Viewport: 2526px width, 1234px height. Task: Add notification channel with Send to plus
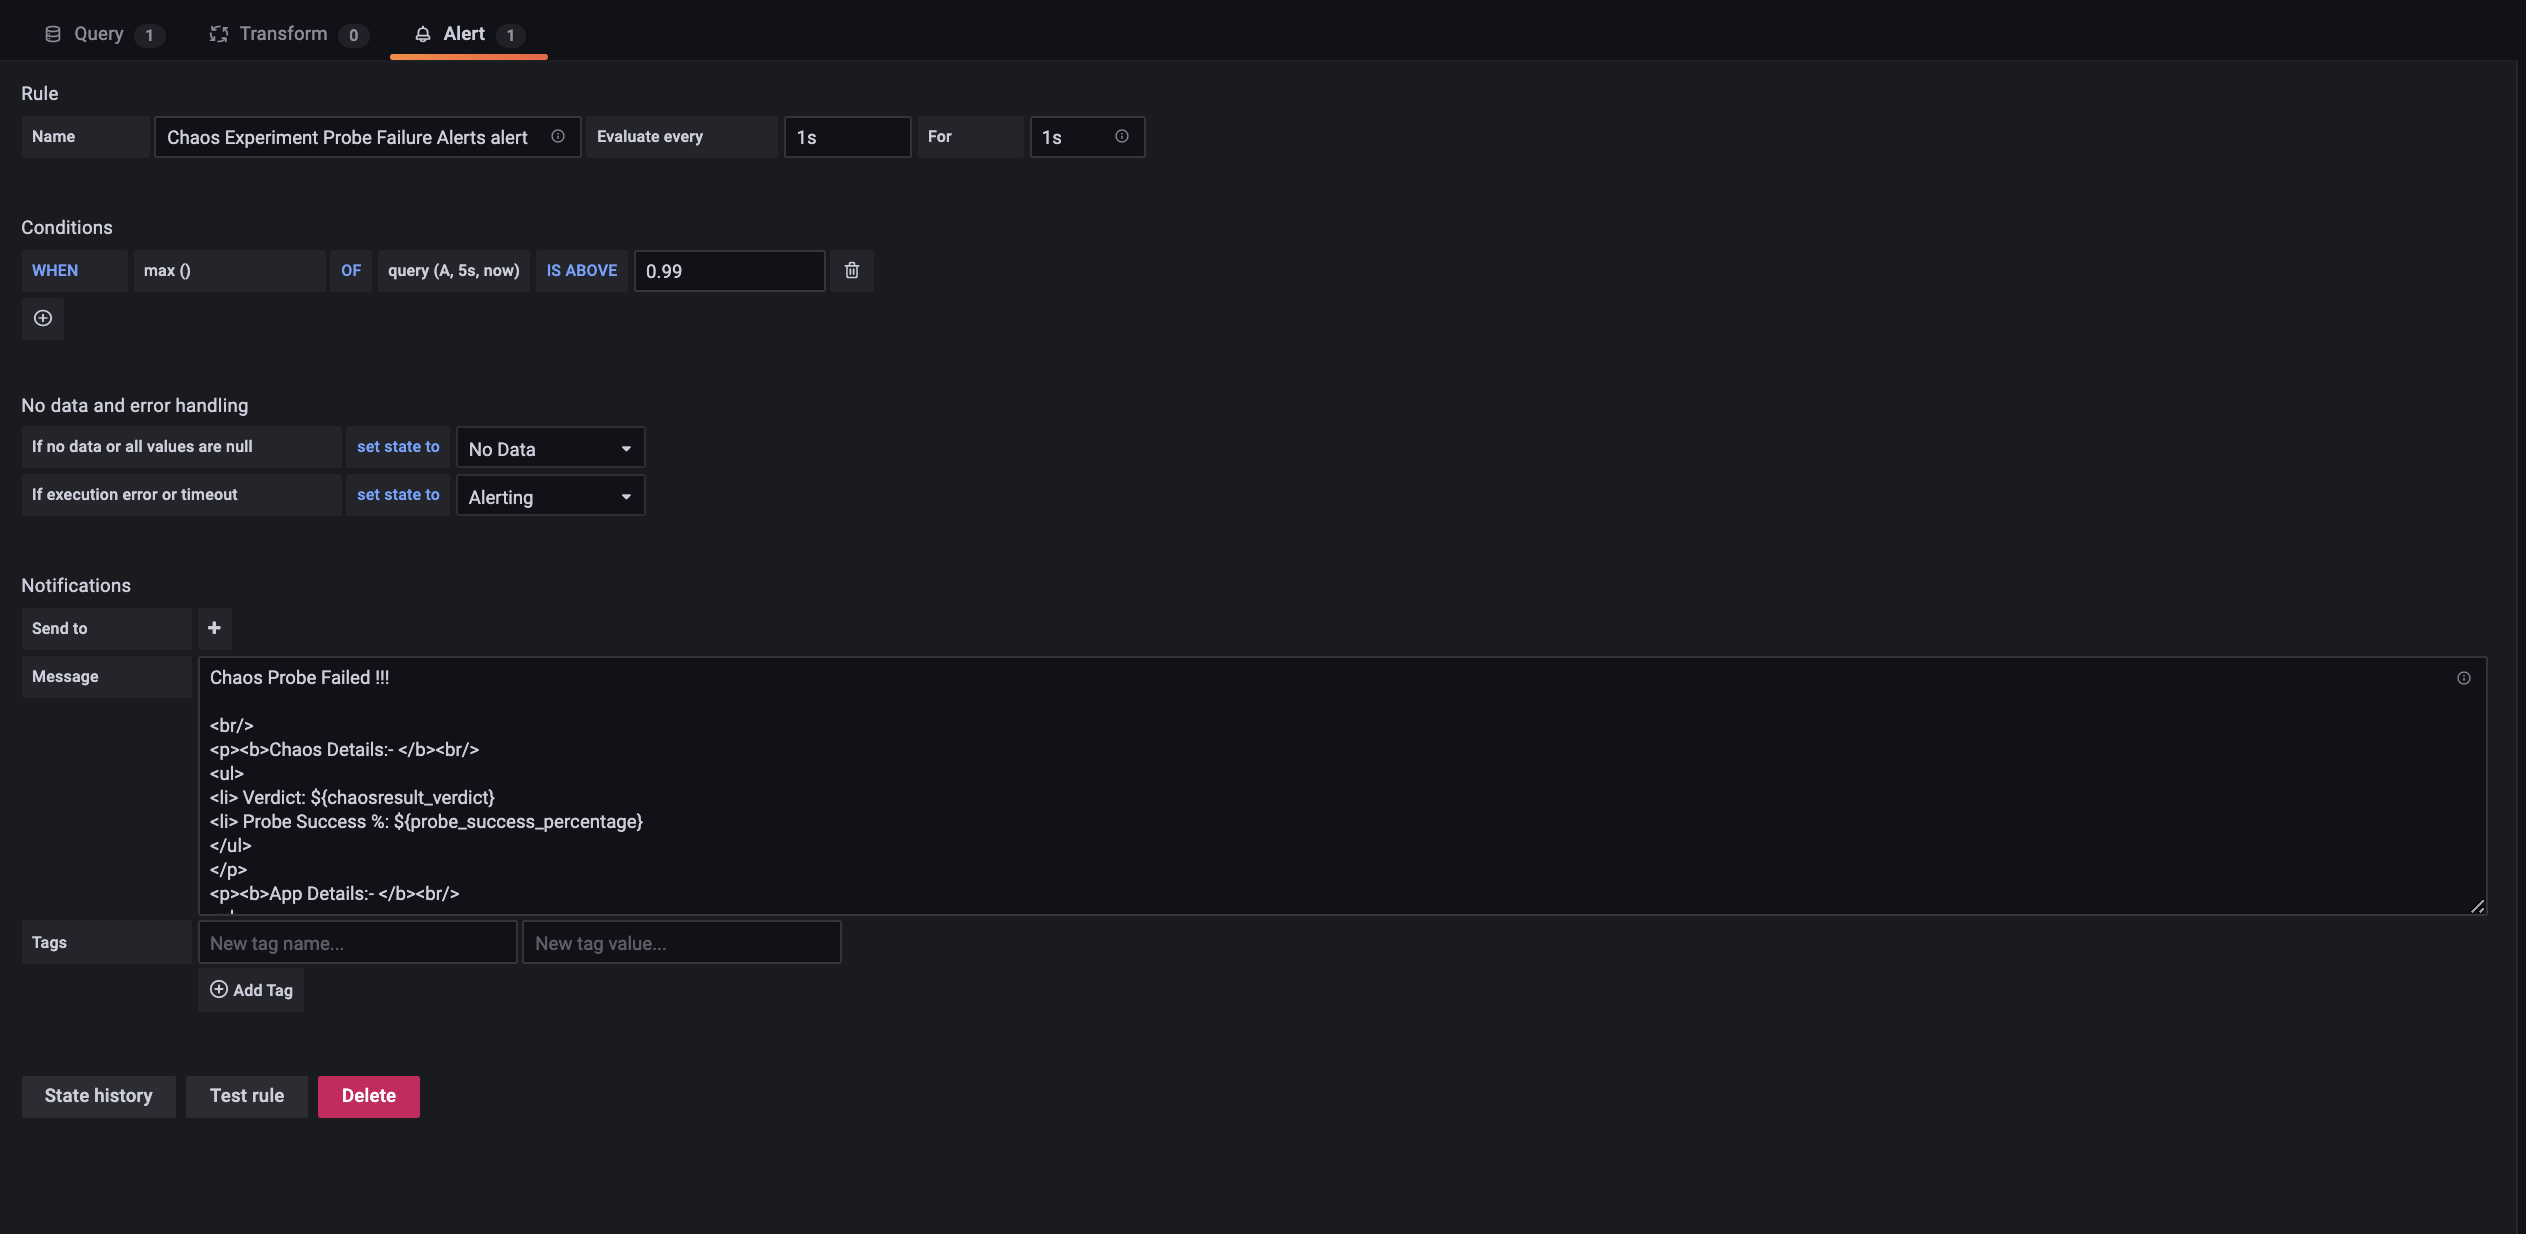coord(214,628)
